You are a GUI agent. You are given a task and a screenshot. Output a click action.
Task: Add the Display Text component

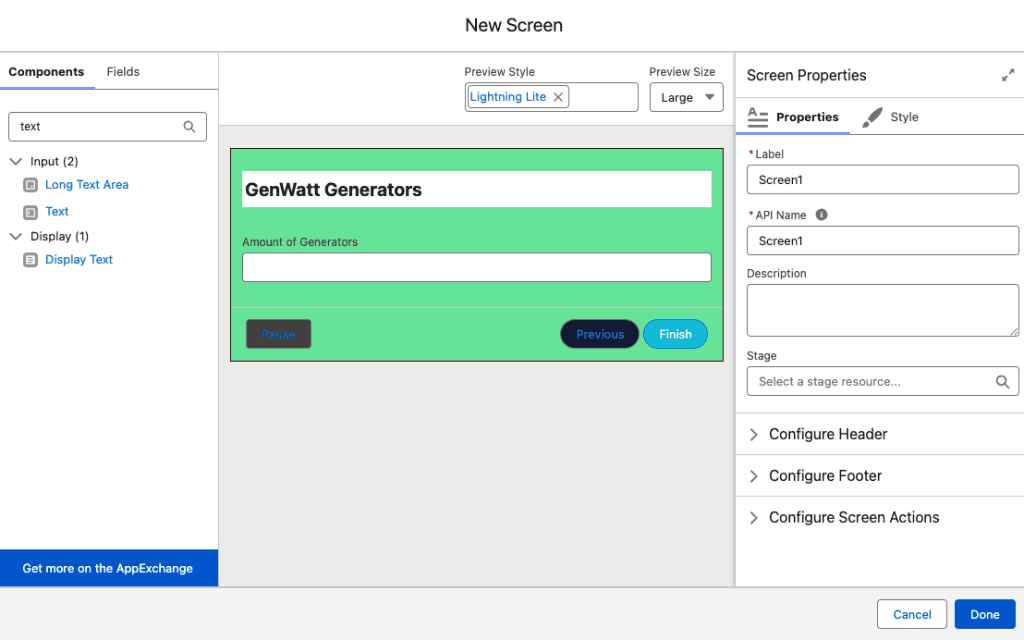click(79, 260)
